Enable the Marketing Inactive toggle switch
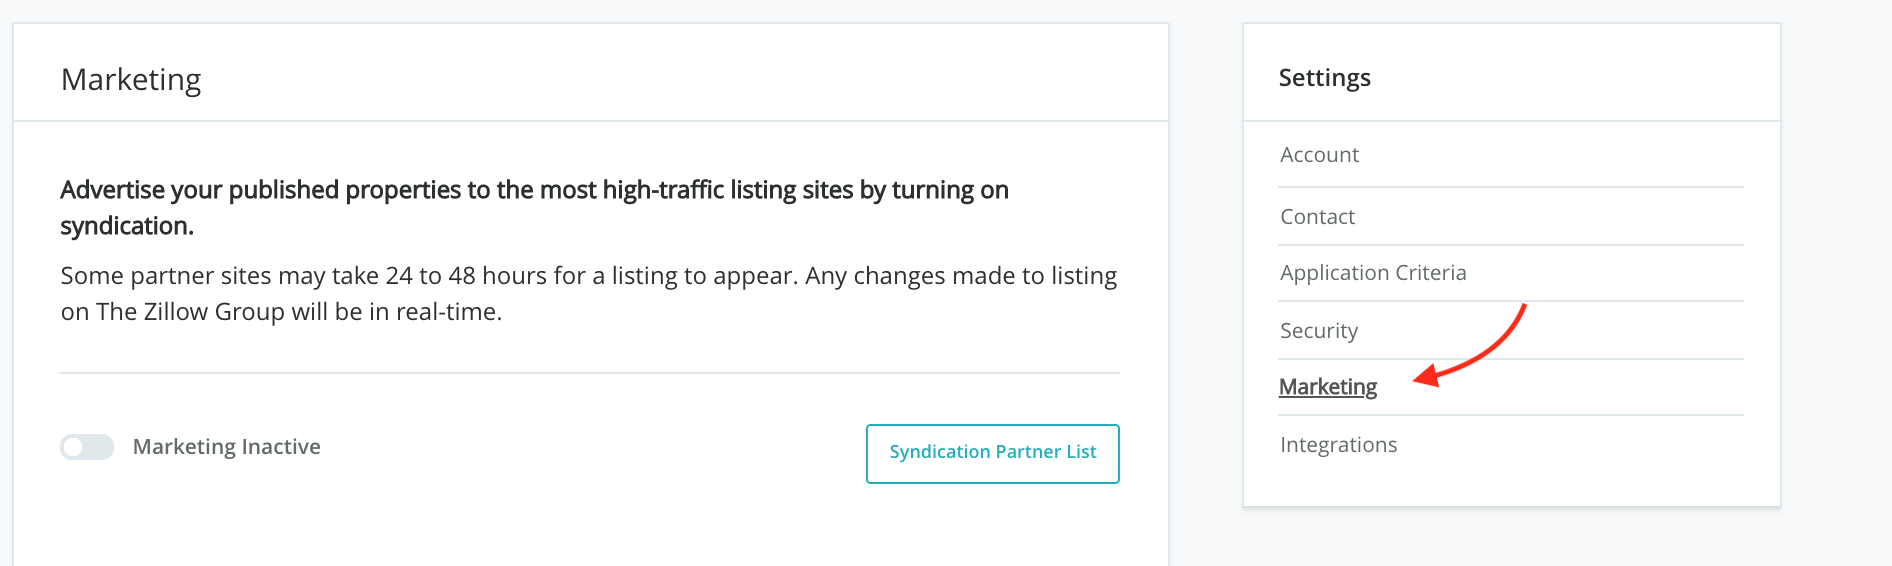Screen dimensions: 1892x566 [87, 447]
